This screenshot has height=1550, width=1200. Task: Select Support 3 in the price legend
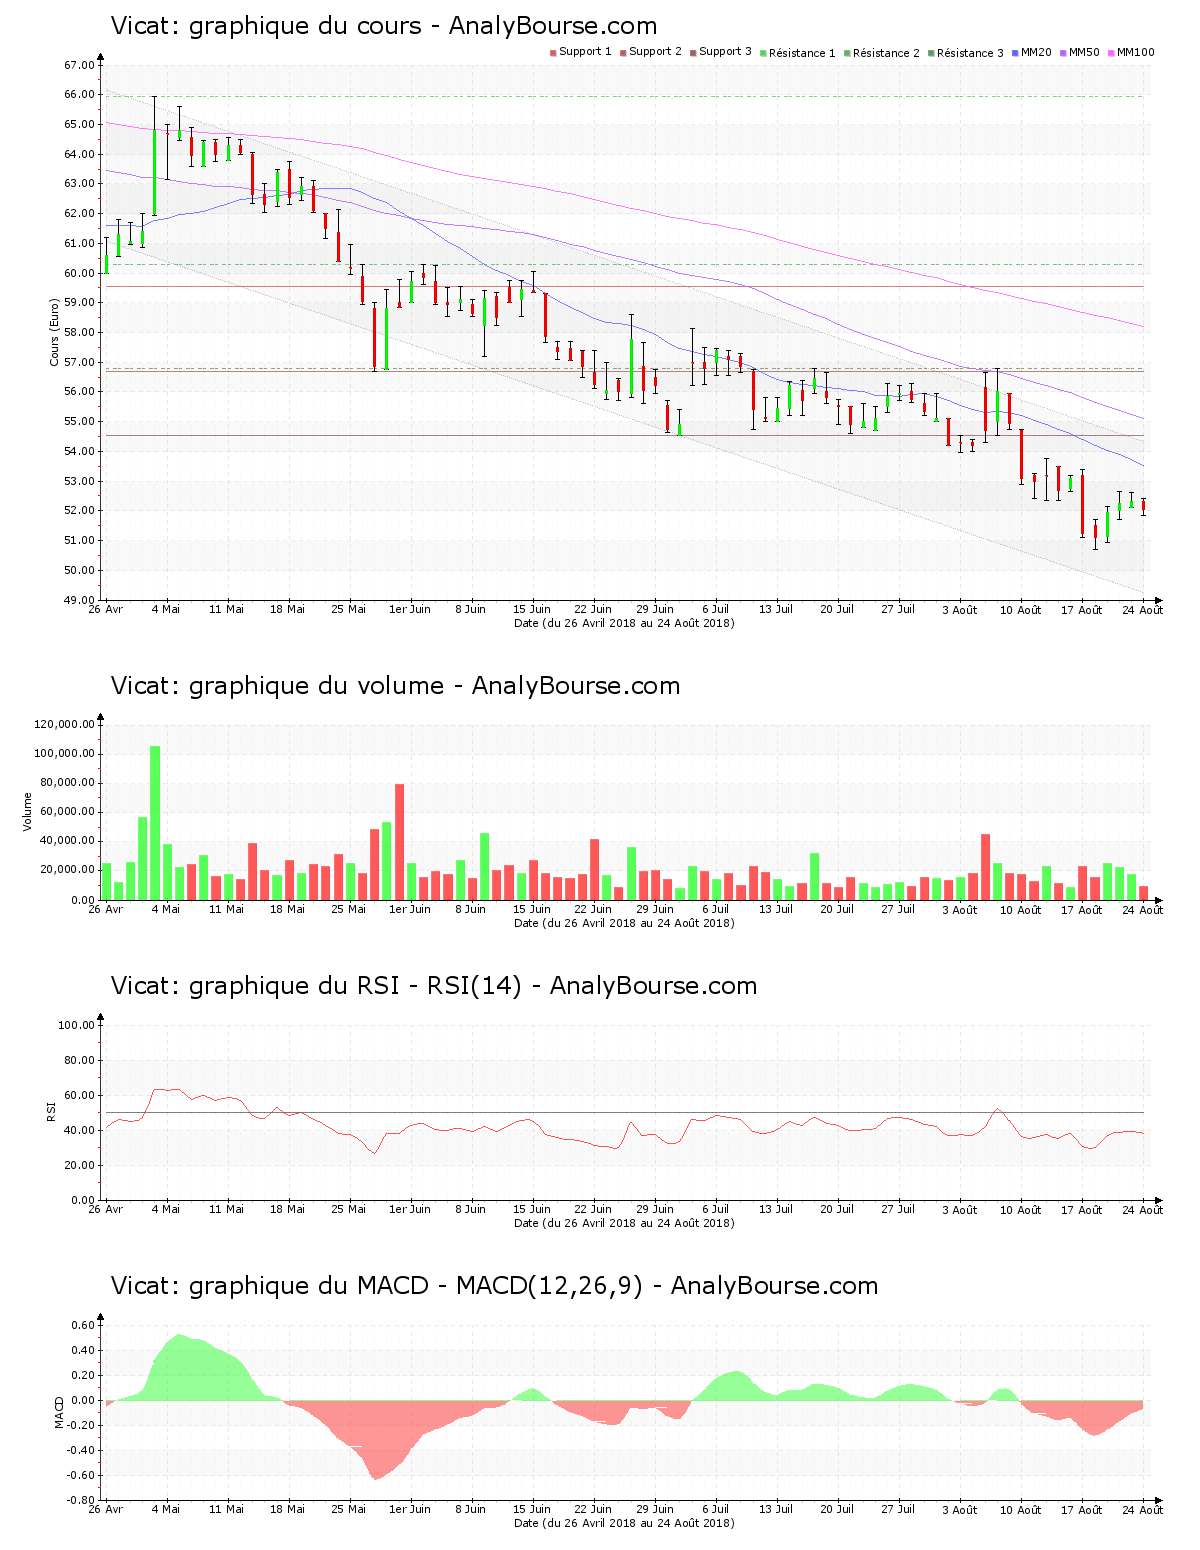point(720,52)
